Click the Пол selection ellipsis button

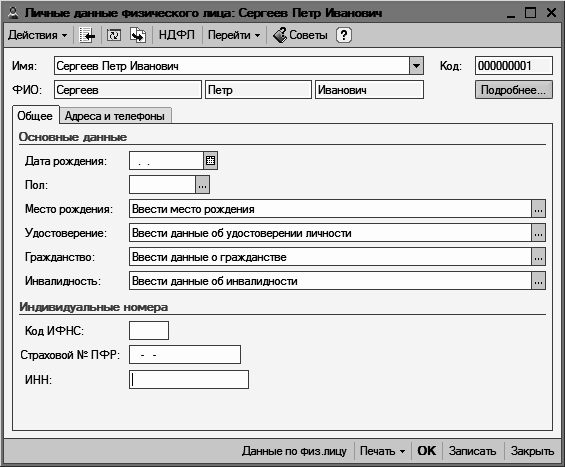coord(203,185)
